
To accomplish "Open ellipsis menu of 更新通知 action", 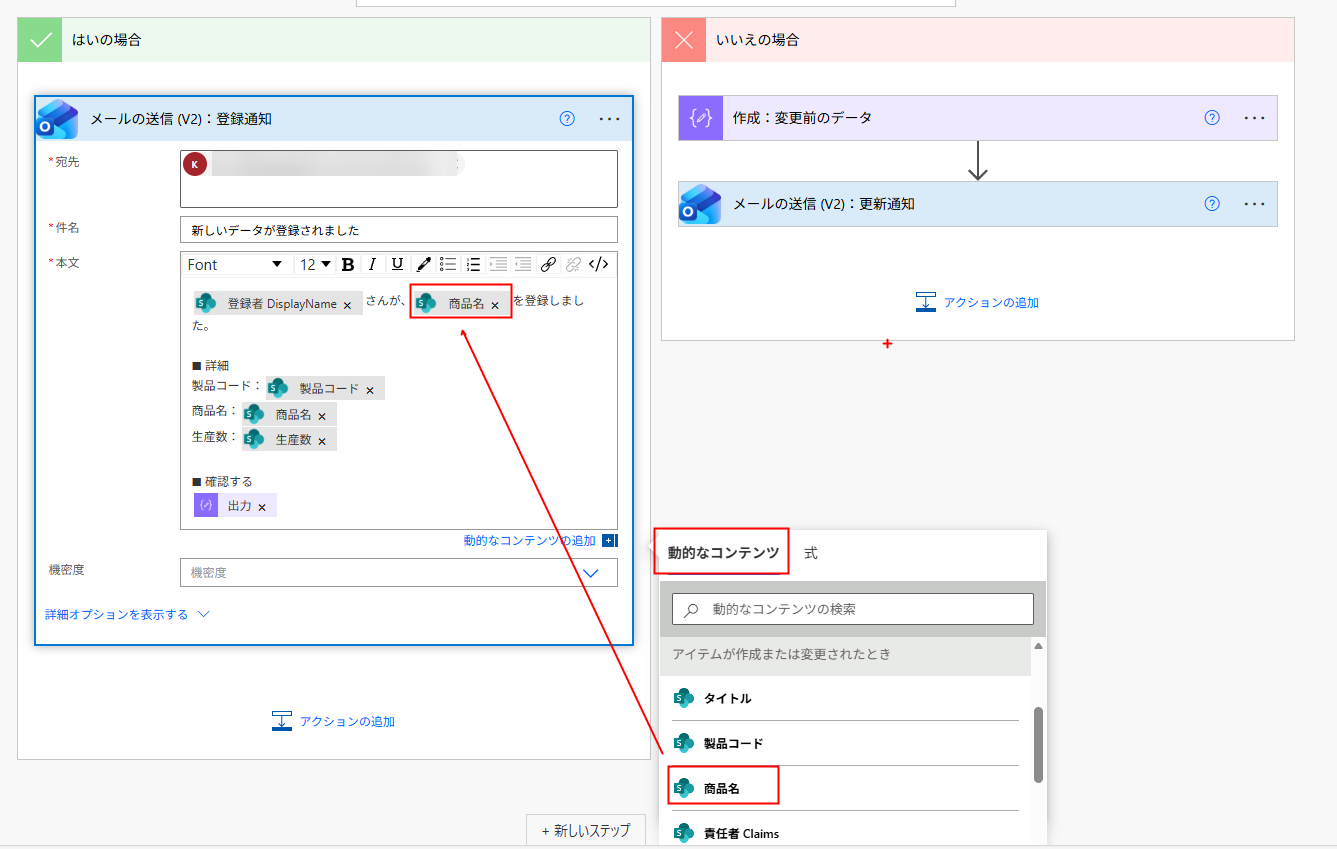I will click(1255, 204).
